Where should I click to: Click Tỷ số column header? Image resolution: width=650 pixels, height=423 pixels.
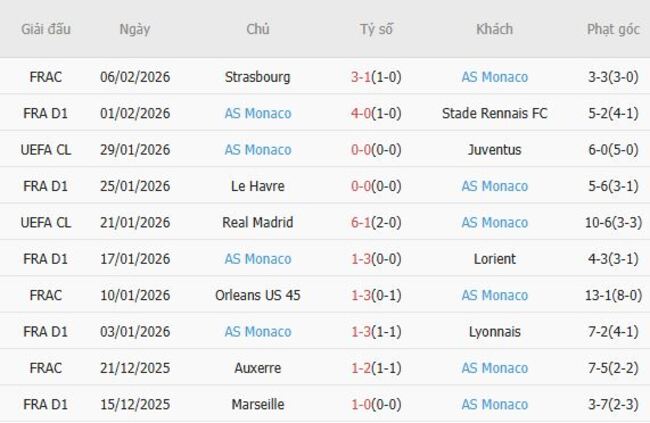click(x=376, y=29)
